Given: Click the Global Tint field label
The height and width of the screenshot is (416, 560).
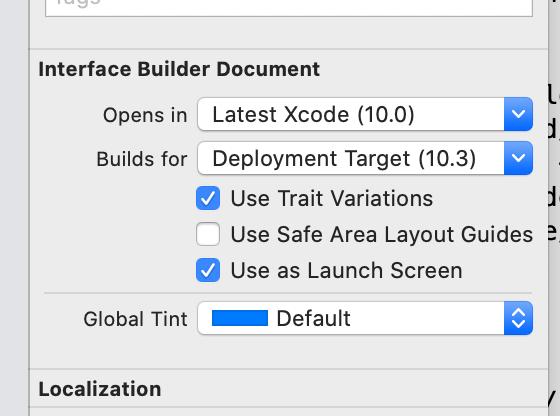Looking at the screenshot, I should (x=135, y=319).
